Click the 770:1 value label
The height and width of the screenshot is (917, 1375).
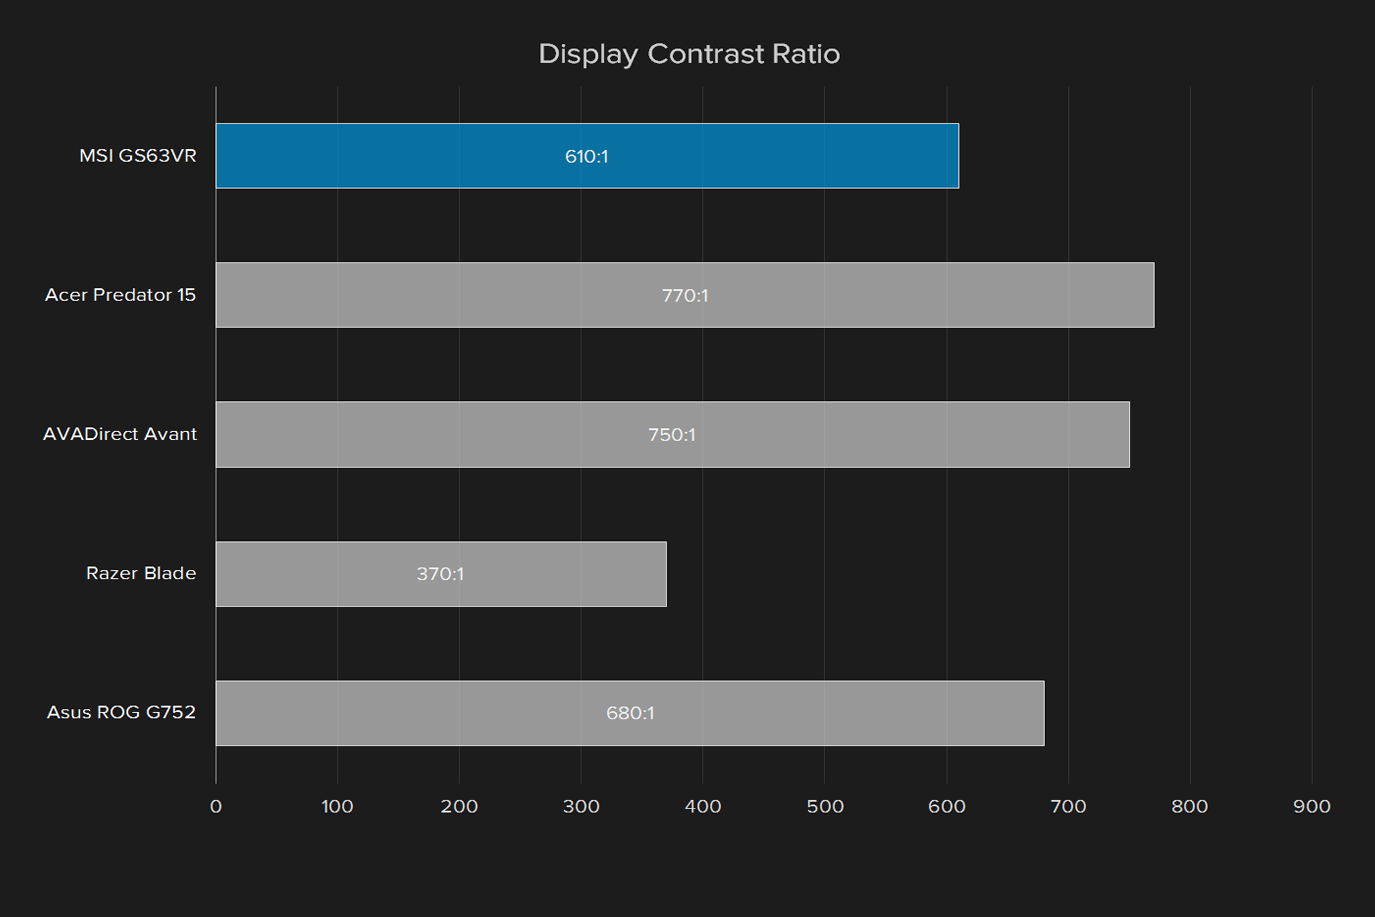(x=685, y=295)
